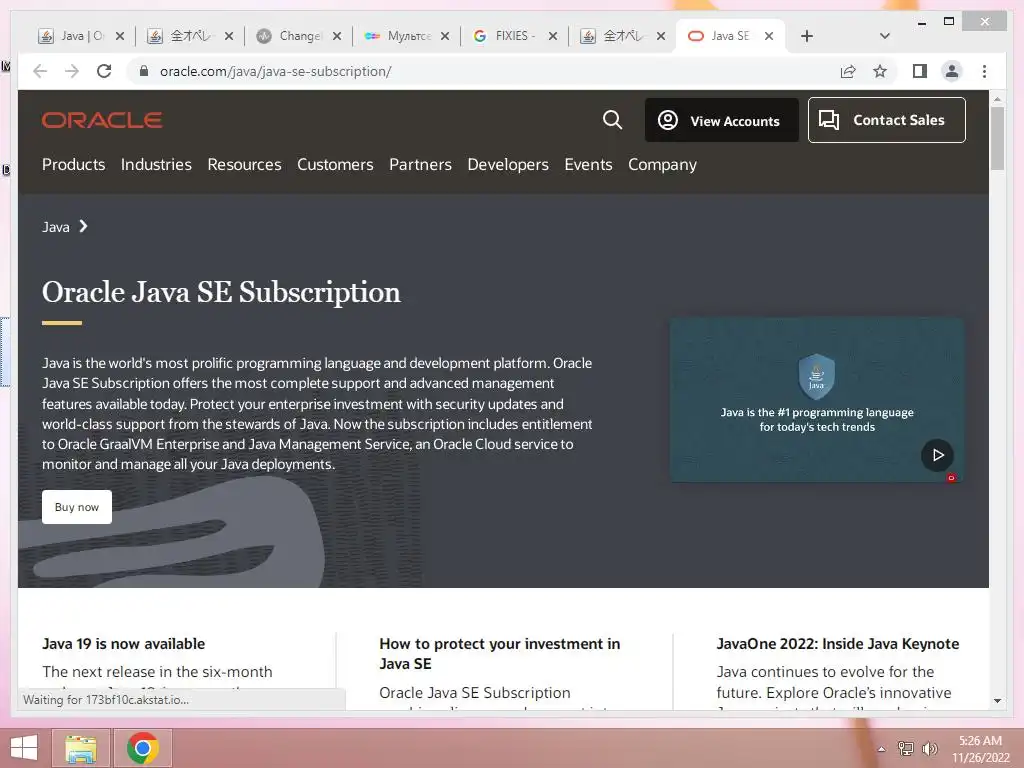
Task: Go back using browser back arrow
Action: point(40,71)
